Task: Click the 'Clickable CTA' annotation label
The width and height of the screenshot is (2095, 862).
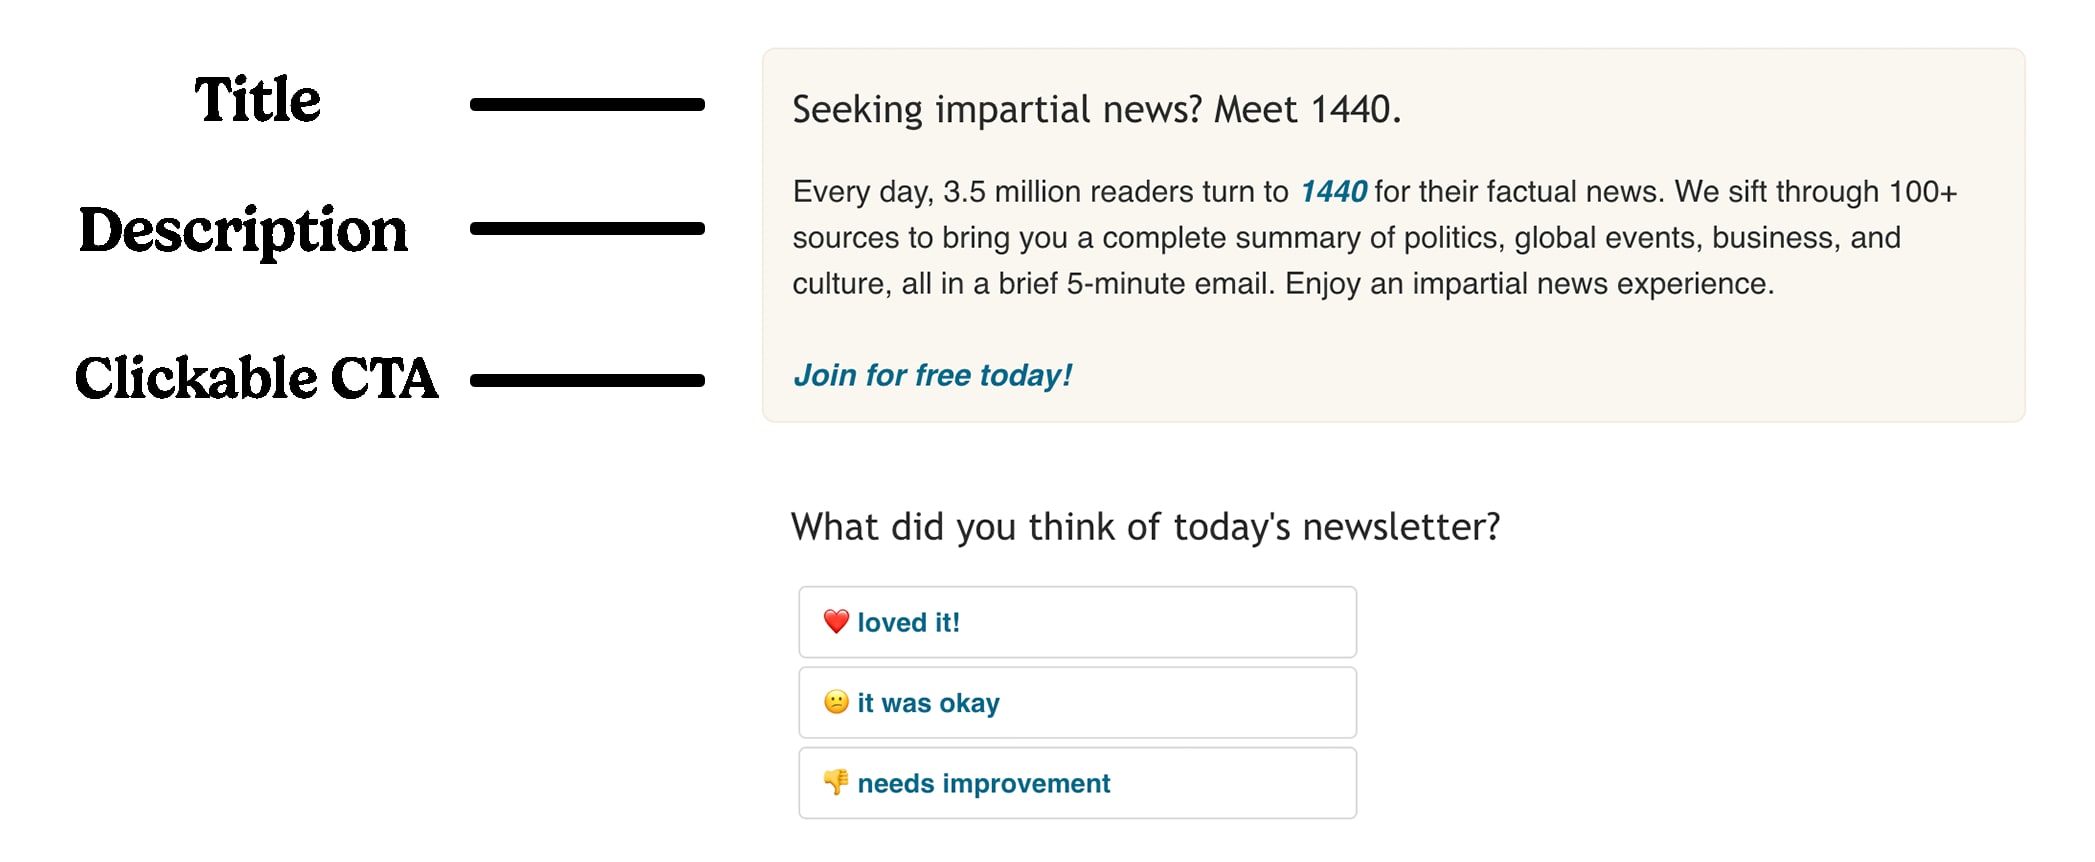Action: pyautogui.click(x=257, y=378)
